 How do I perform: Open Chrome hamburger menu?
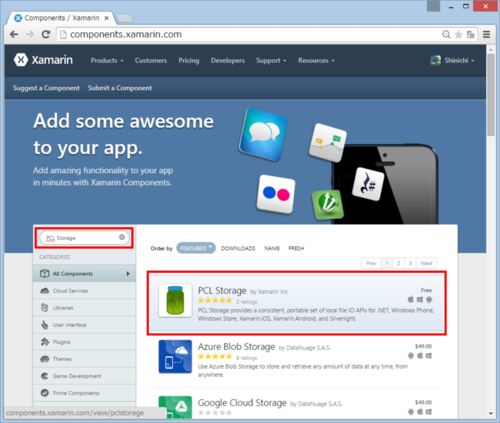pos(487,34)
